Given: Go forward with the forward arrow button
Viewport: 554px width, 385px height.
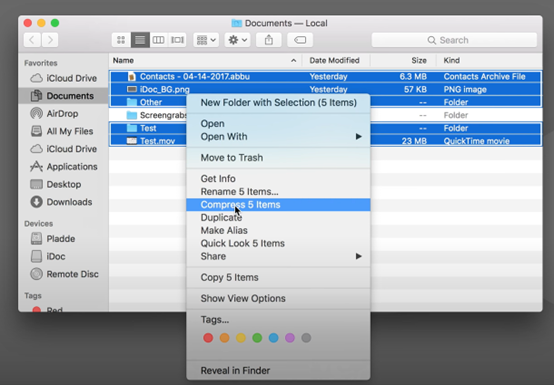Looking at the screenshot, I should click(x=50, y=40).
